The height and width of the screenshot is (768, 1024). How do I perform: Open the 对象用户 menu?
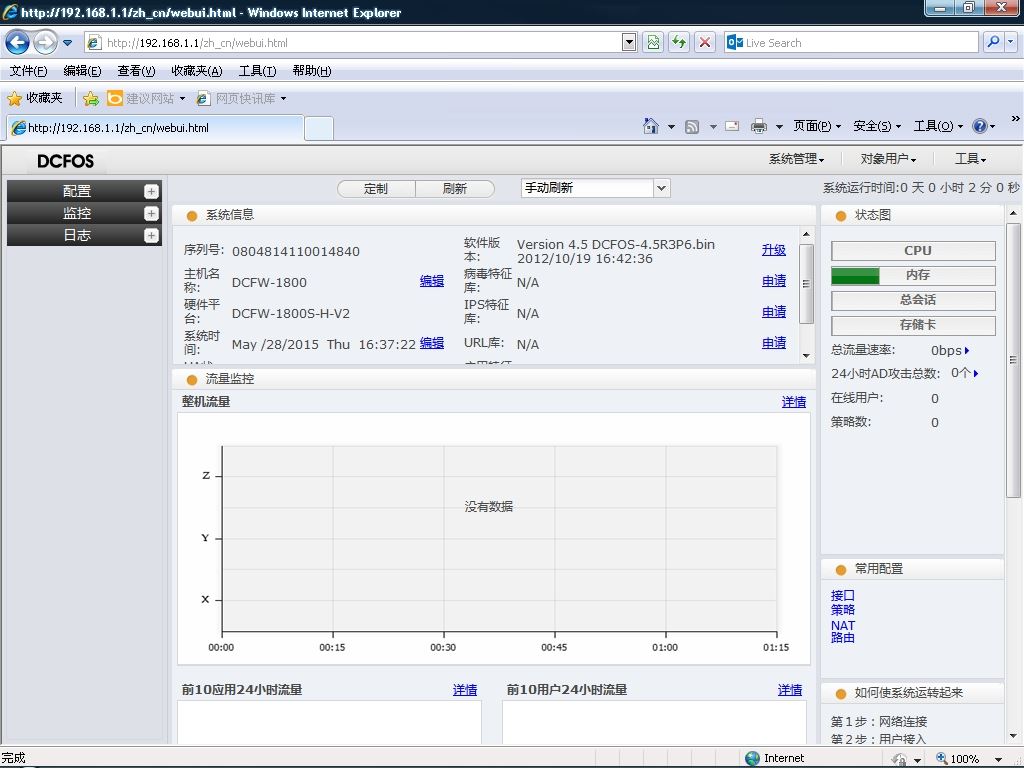coord(888,159)
